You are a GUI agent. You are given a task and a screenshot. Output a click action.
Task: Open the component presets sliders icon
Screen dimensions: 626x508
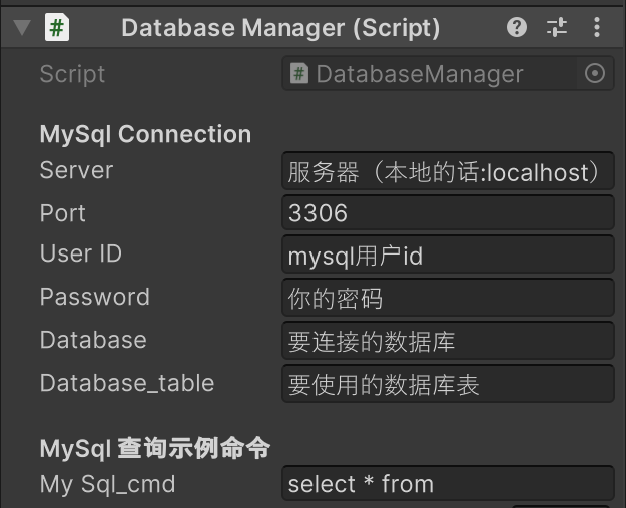(x=557, y=28)
